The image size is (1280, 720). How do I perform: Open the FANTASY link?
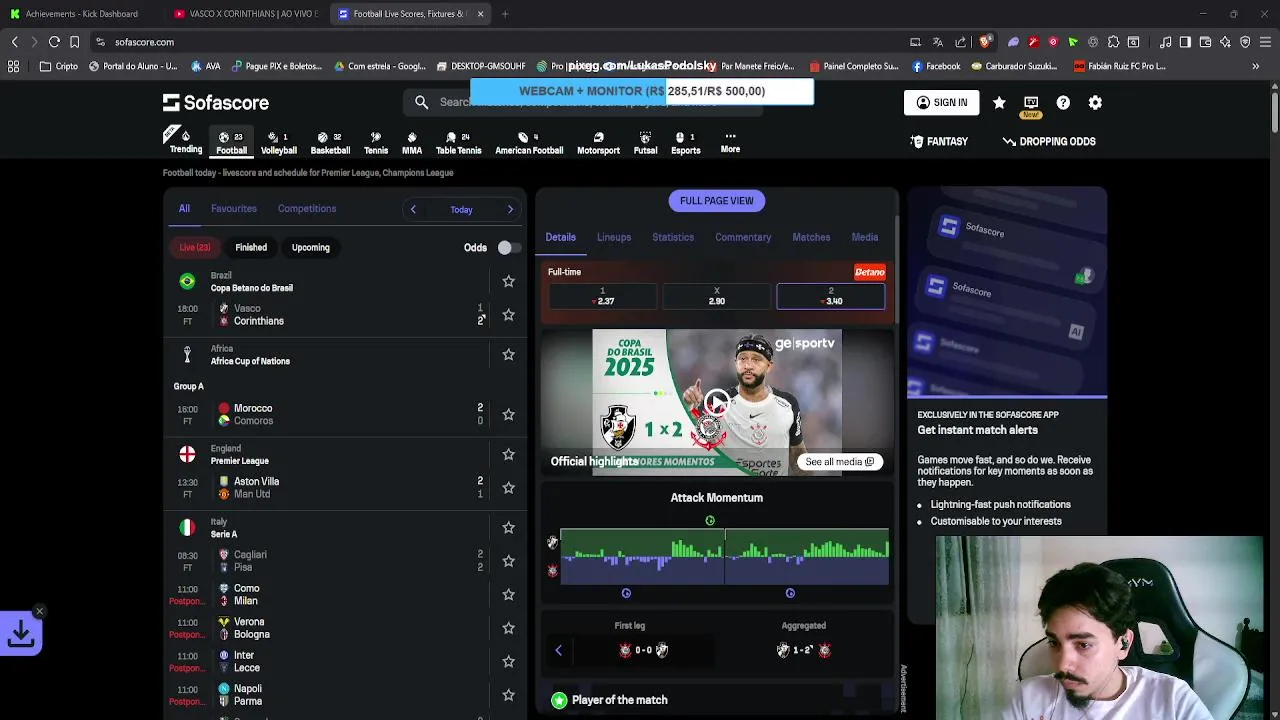point(939,142)
